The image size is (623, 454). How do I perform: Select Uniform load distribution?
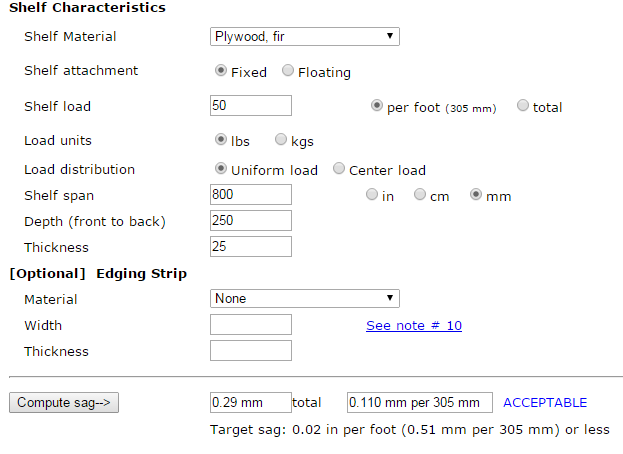(x=221, y=169)
